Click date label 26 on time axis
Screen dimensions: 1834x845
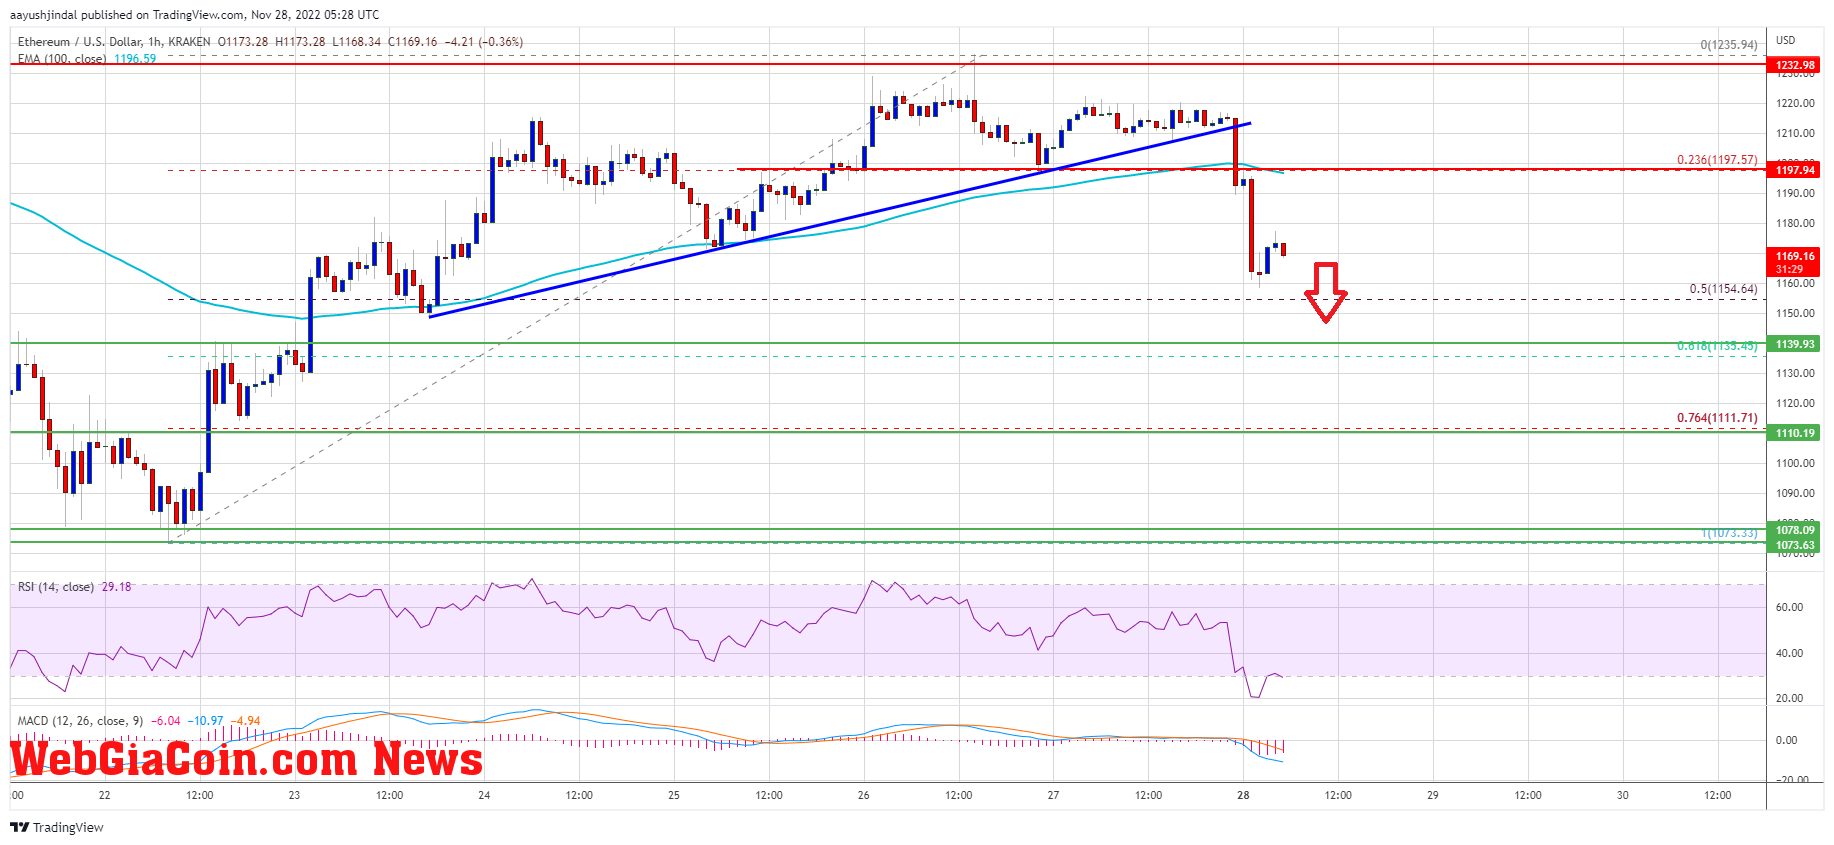[x=864, y=795]
